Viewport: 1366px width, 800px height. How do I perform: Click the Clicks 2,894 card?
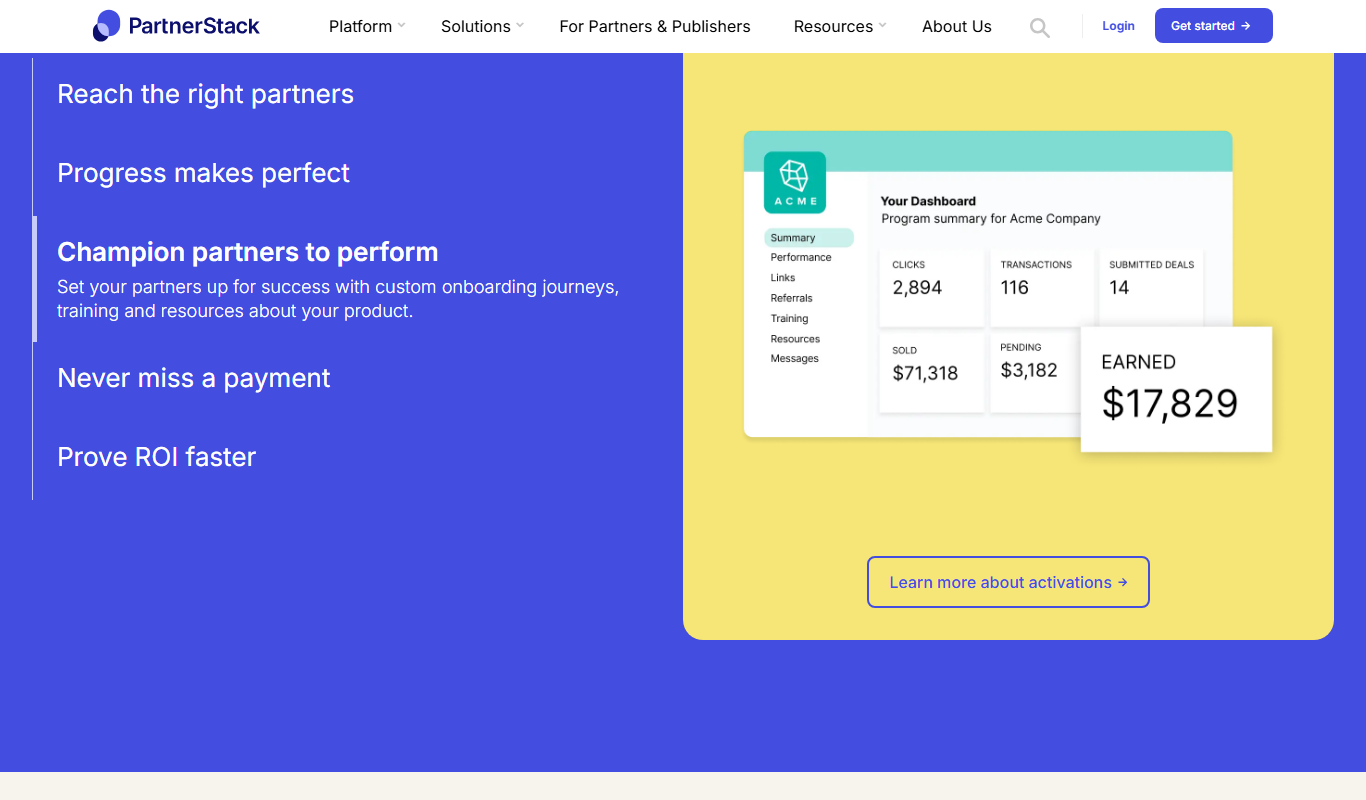[932, 288]
